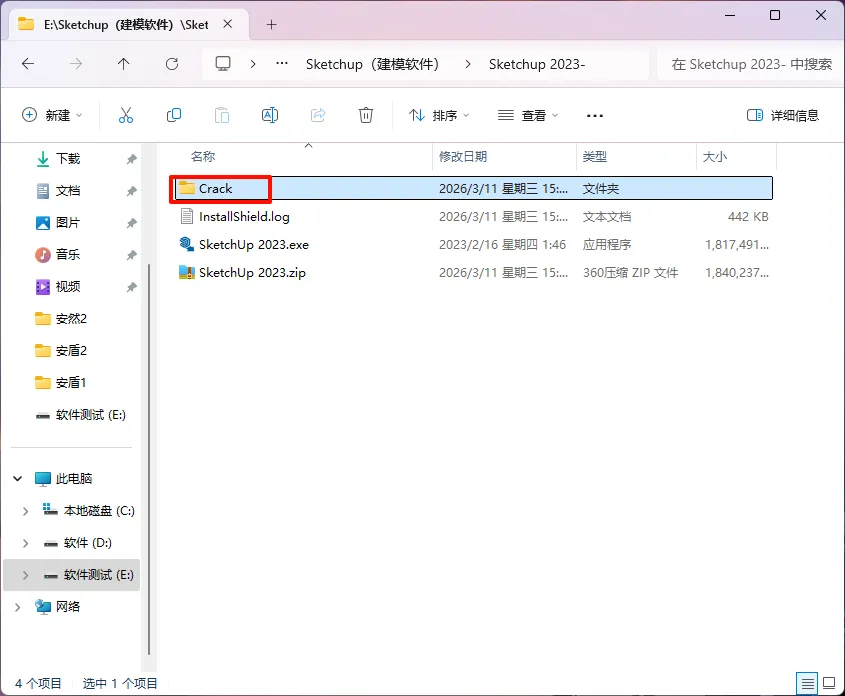Click SketchUp 2023.exe date 2023/2/16
845x696 pixels.
pos(502,245)
